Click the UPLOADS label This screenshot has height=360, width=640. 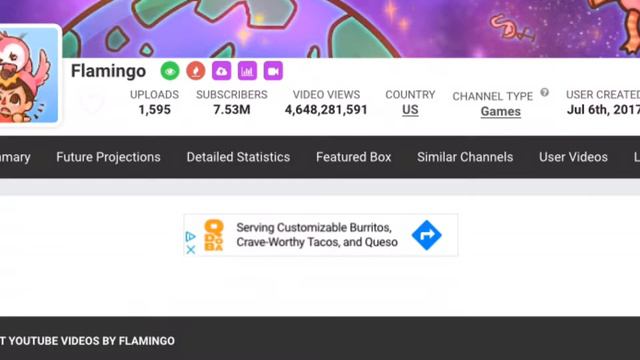(x=154, y=95)
